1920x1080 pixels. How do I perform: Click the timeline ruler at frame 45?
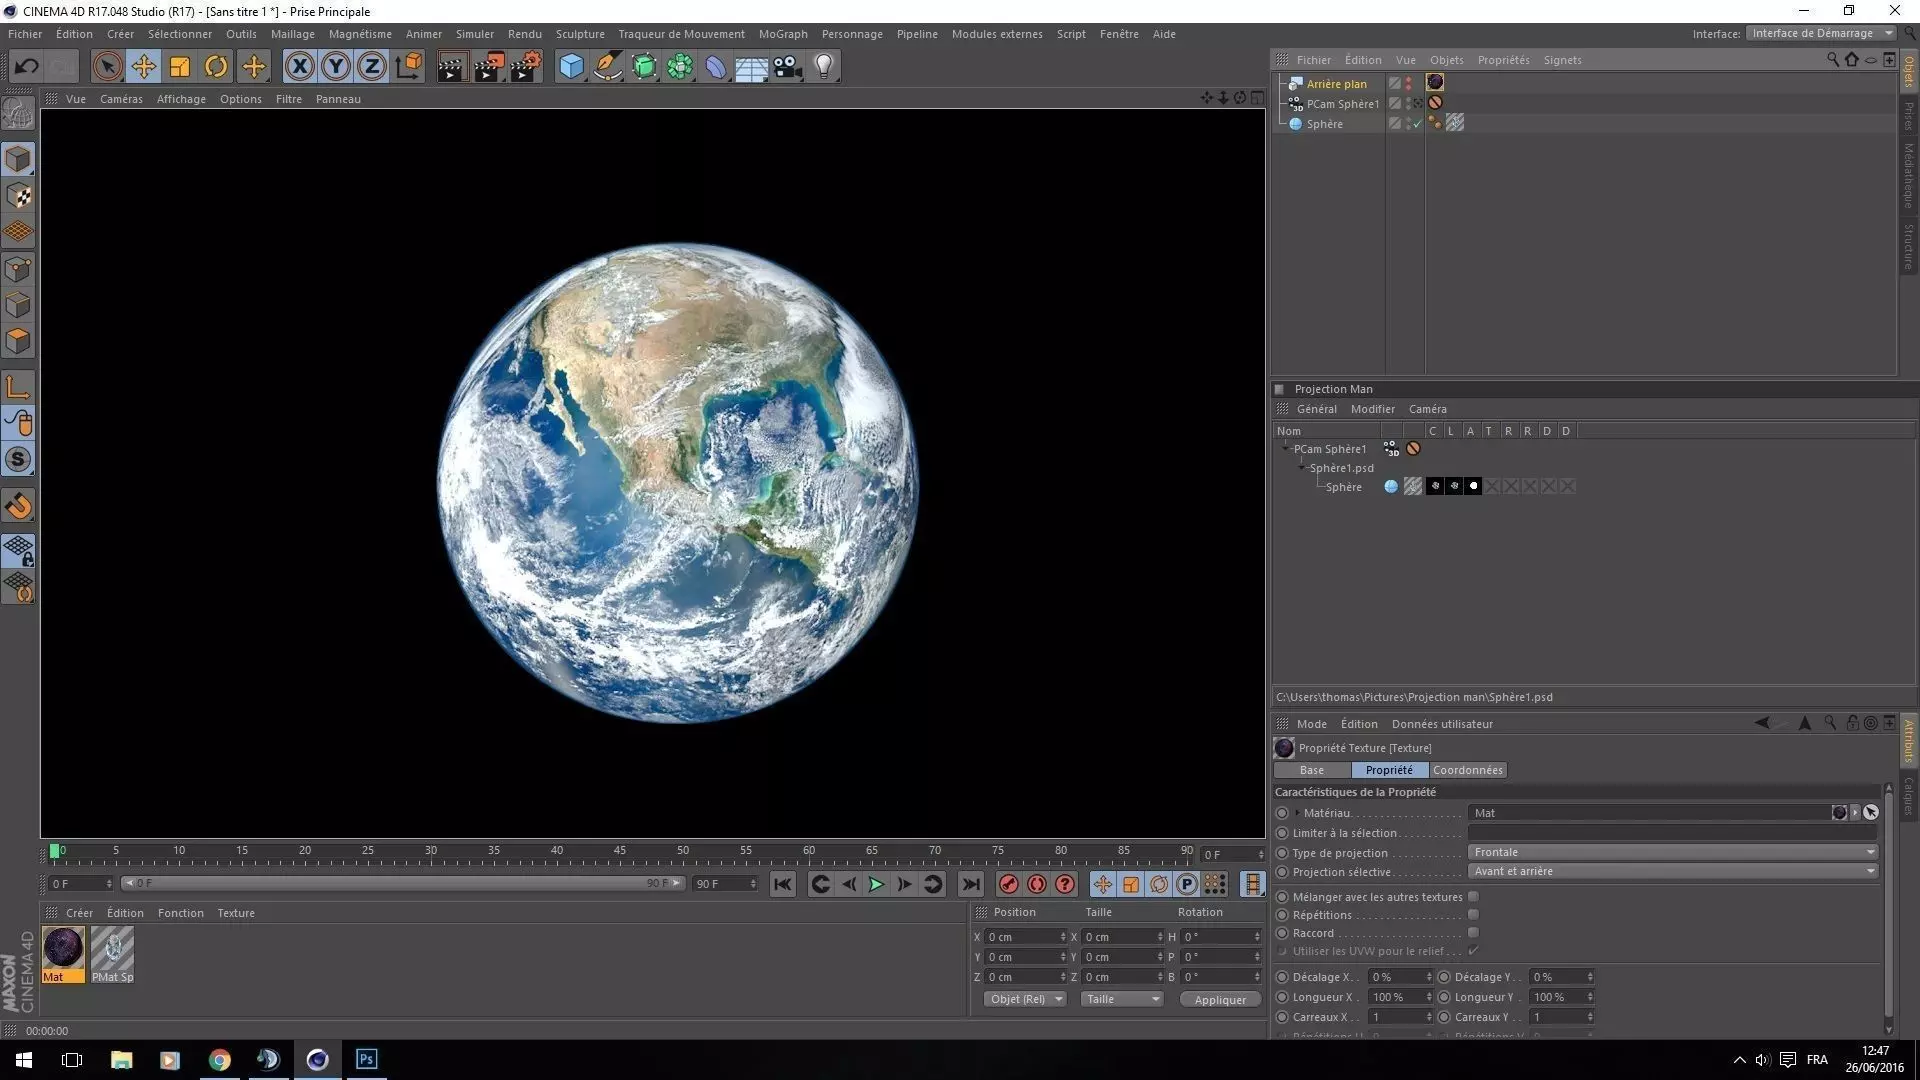620,853
